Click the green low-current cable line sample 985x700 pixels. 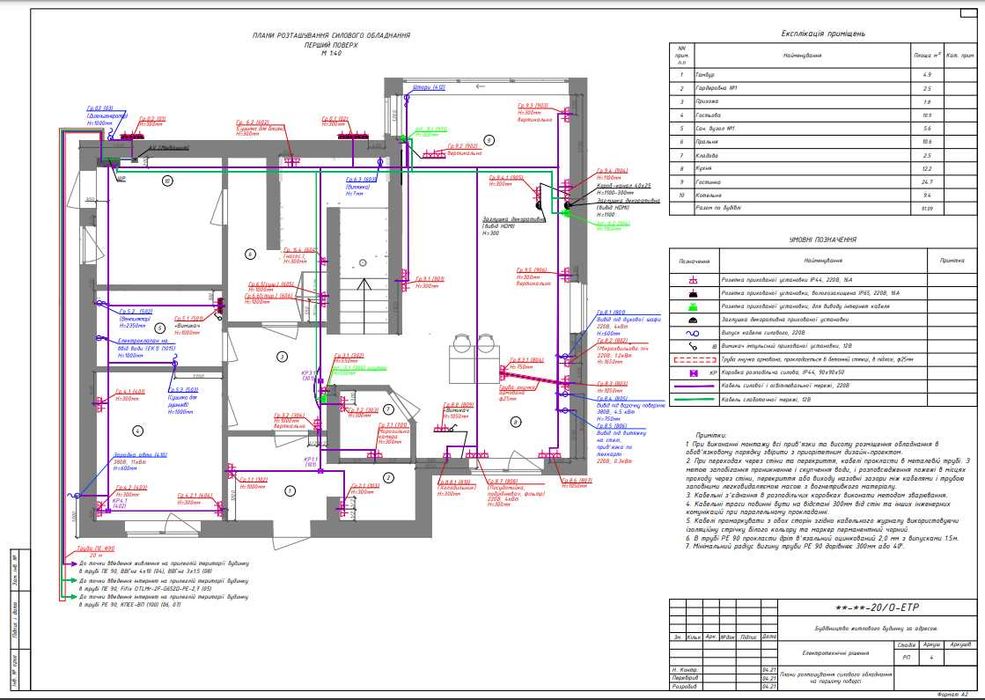pyautogui.click(x=694, y=399)
